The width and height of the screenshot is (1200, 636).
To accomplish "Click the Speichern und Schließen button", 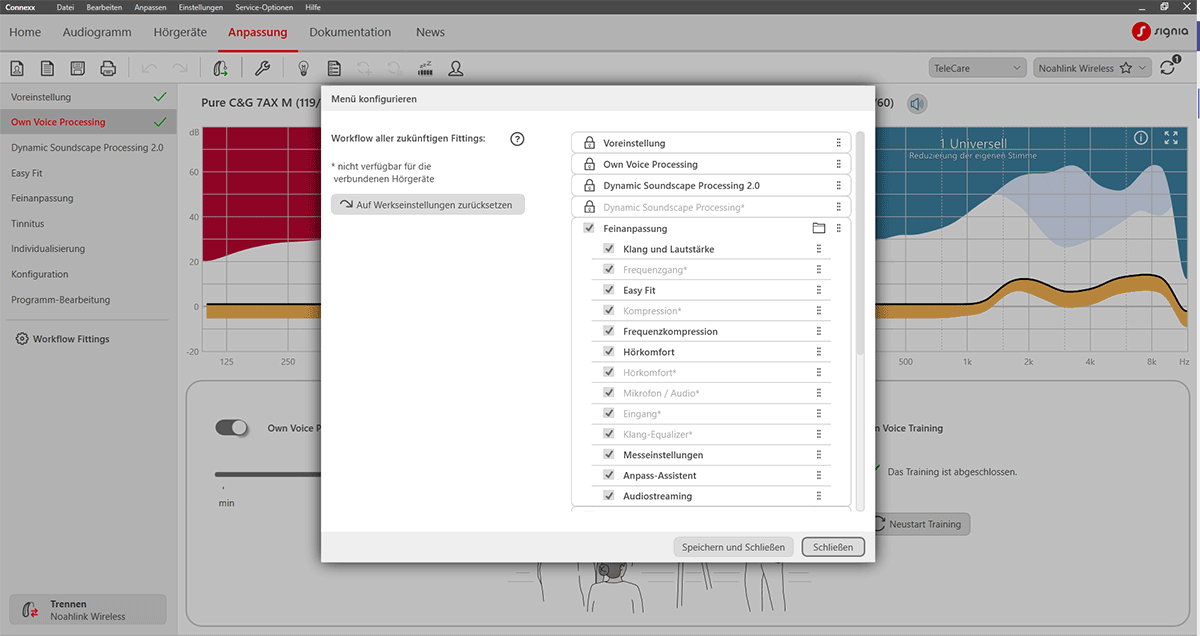I will tap(733, 546).
